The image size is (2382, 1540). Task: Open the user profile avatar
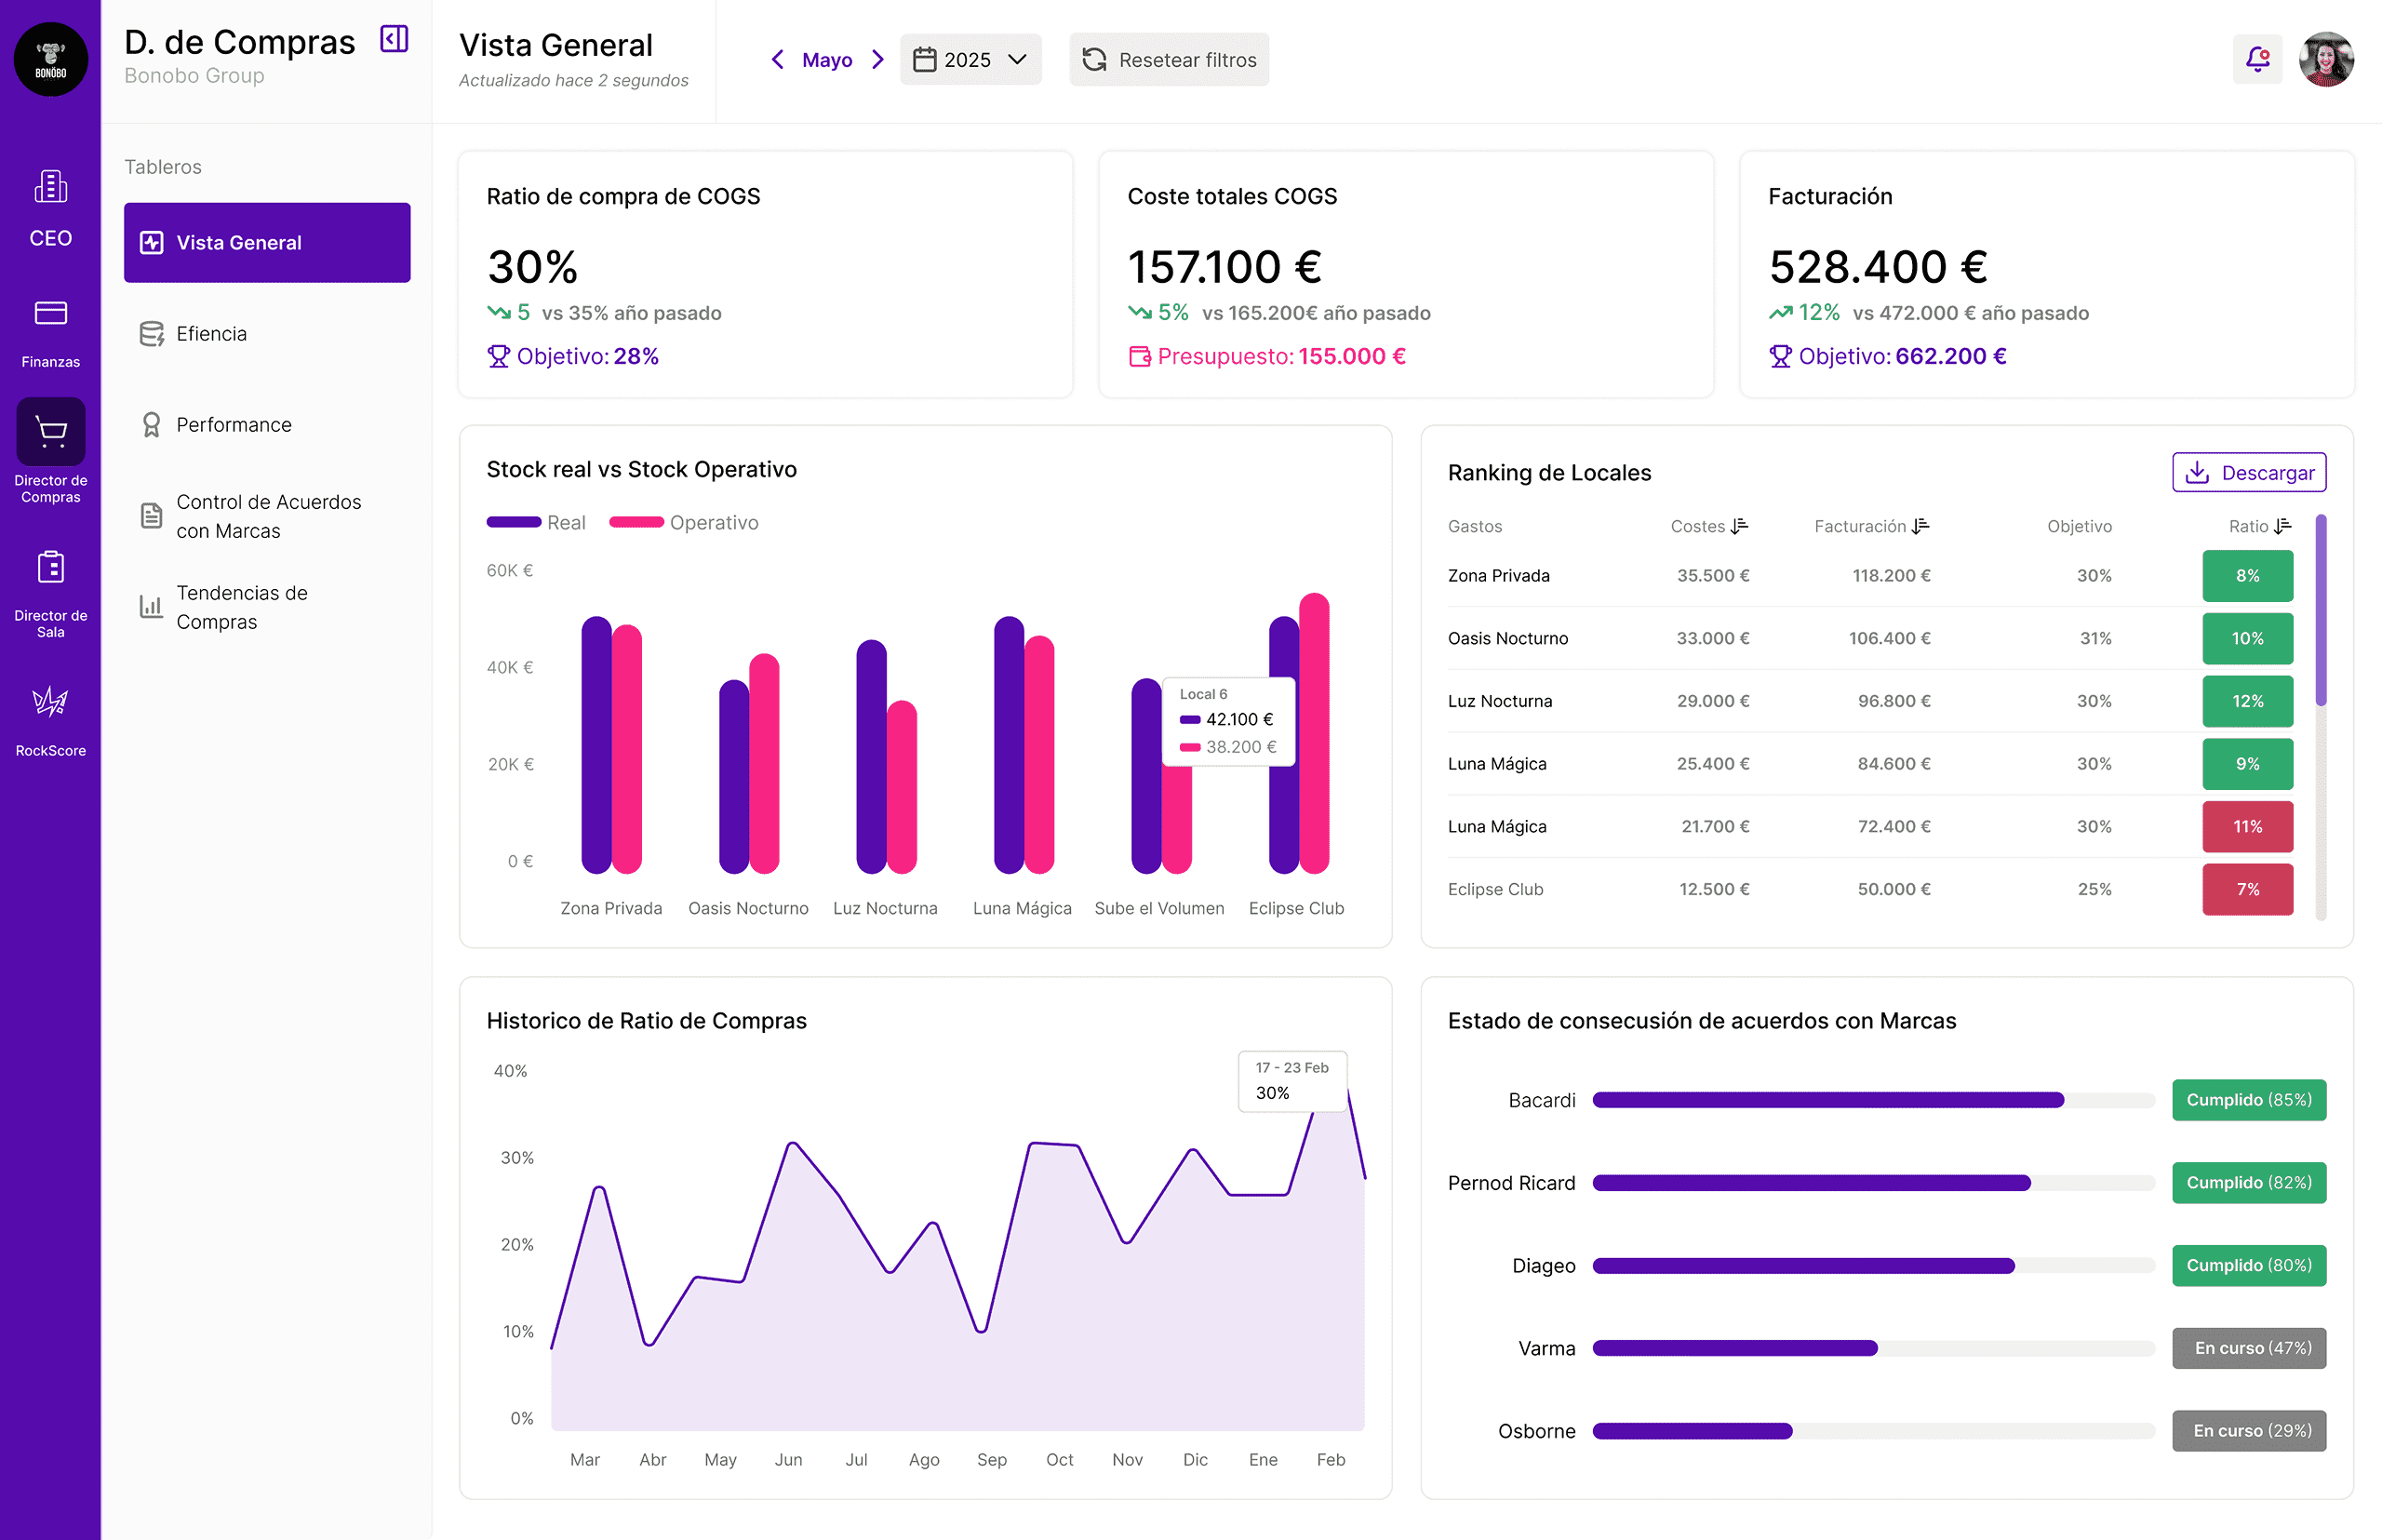point(2326,59)
